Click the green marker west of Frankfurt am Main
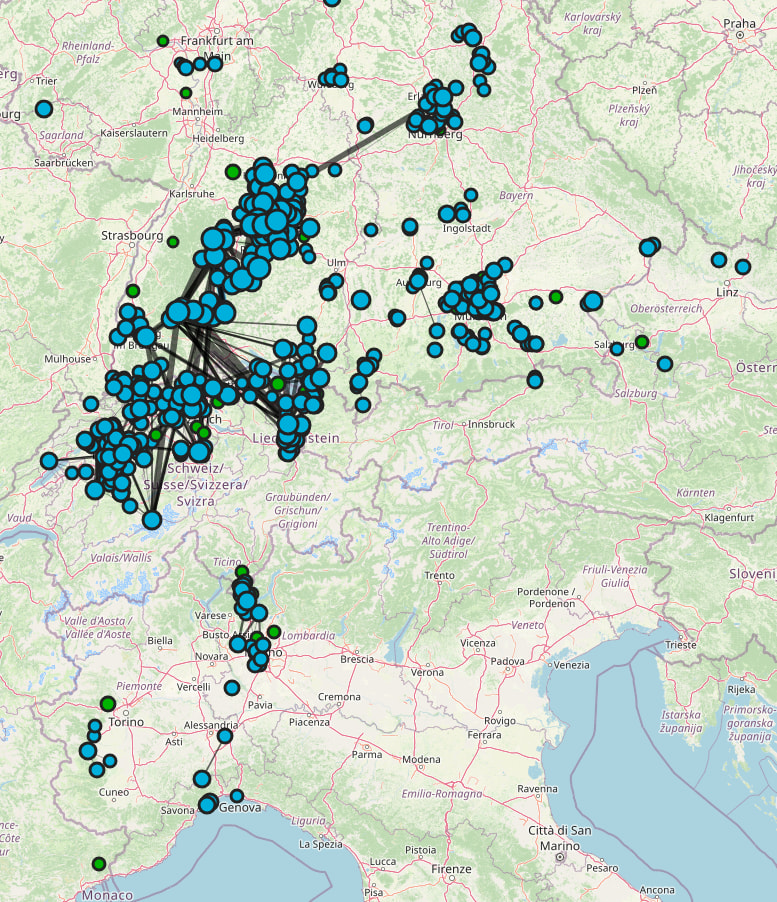Image resolution: width=777 pixels, height=902 pixels. [163, 41]
